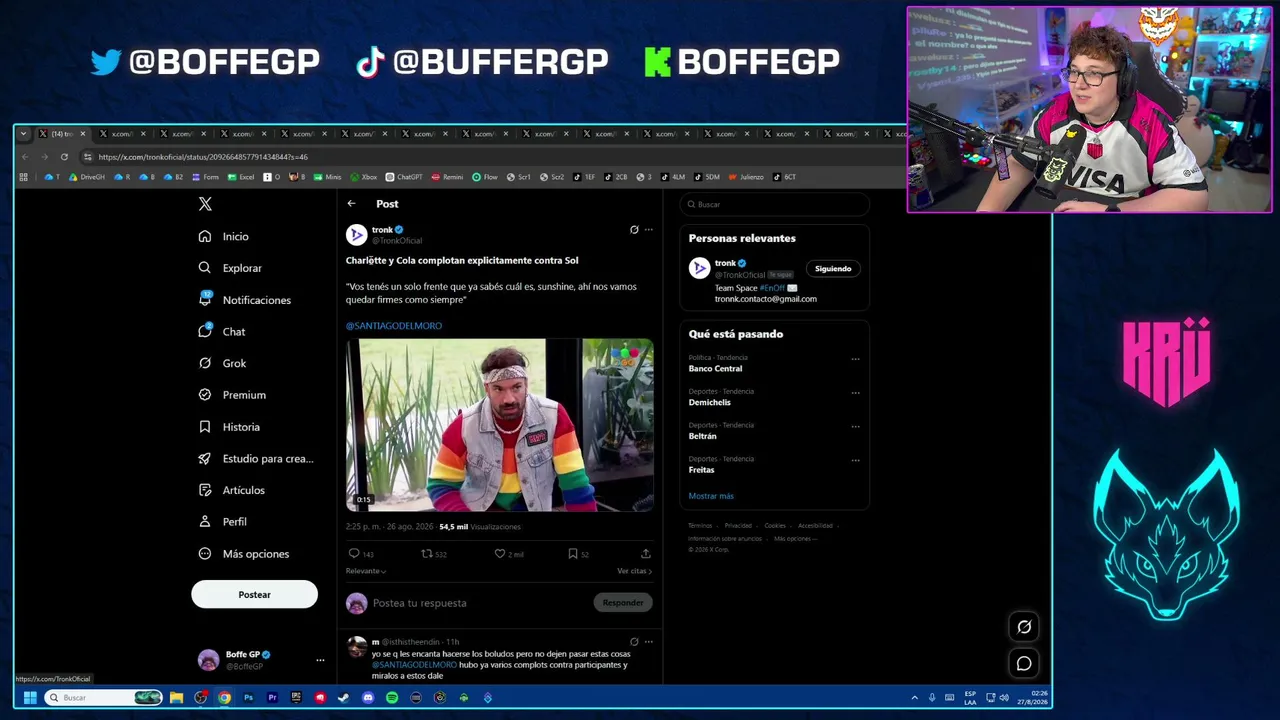Bookmark the tronk post
The image size is (1280, 720).
(573, 553)
